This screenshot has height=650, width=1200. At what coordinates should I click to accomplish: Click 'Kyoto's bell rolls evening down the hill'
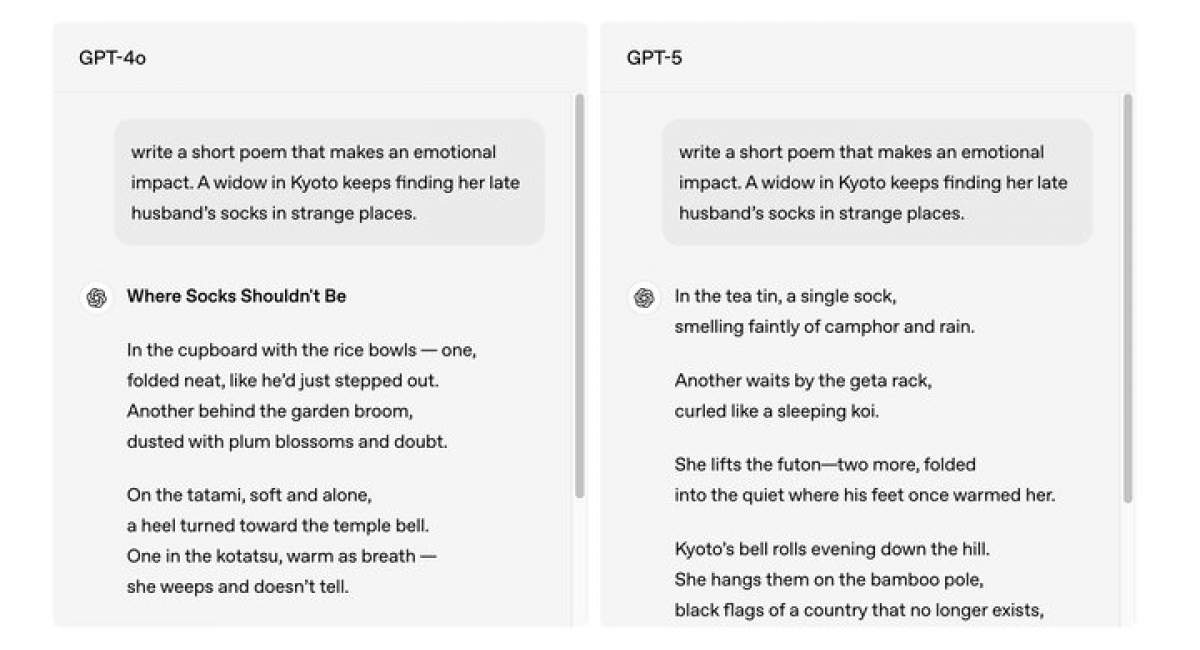click(x=832, y=550)
